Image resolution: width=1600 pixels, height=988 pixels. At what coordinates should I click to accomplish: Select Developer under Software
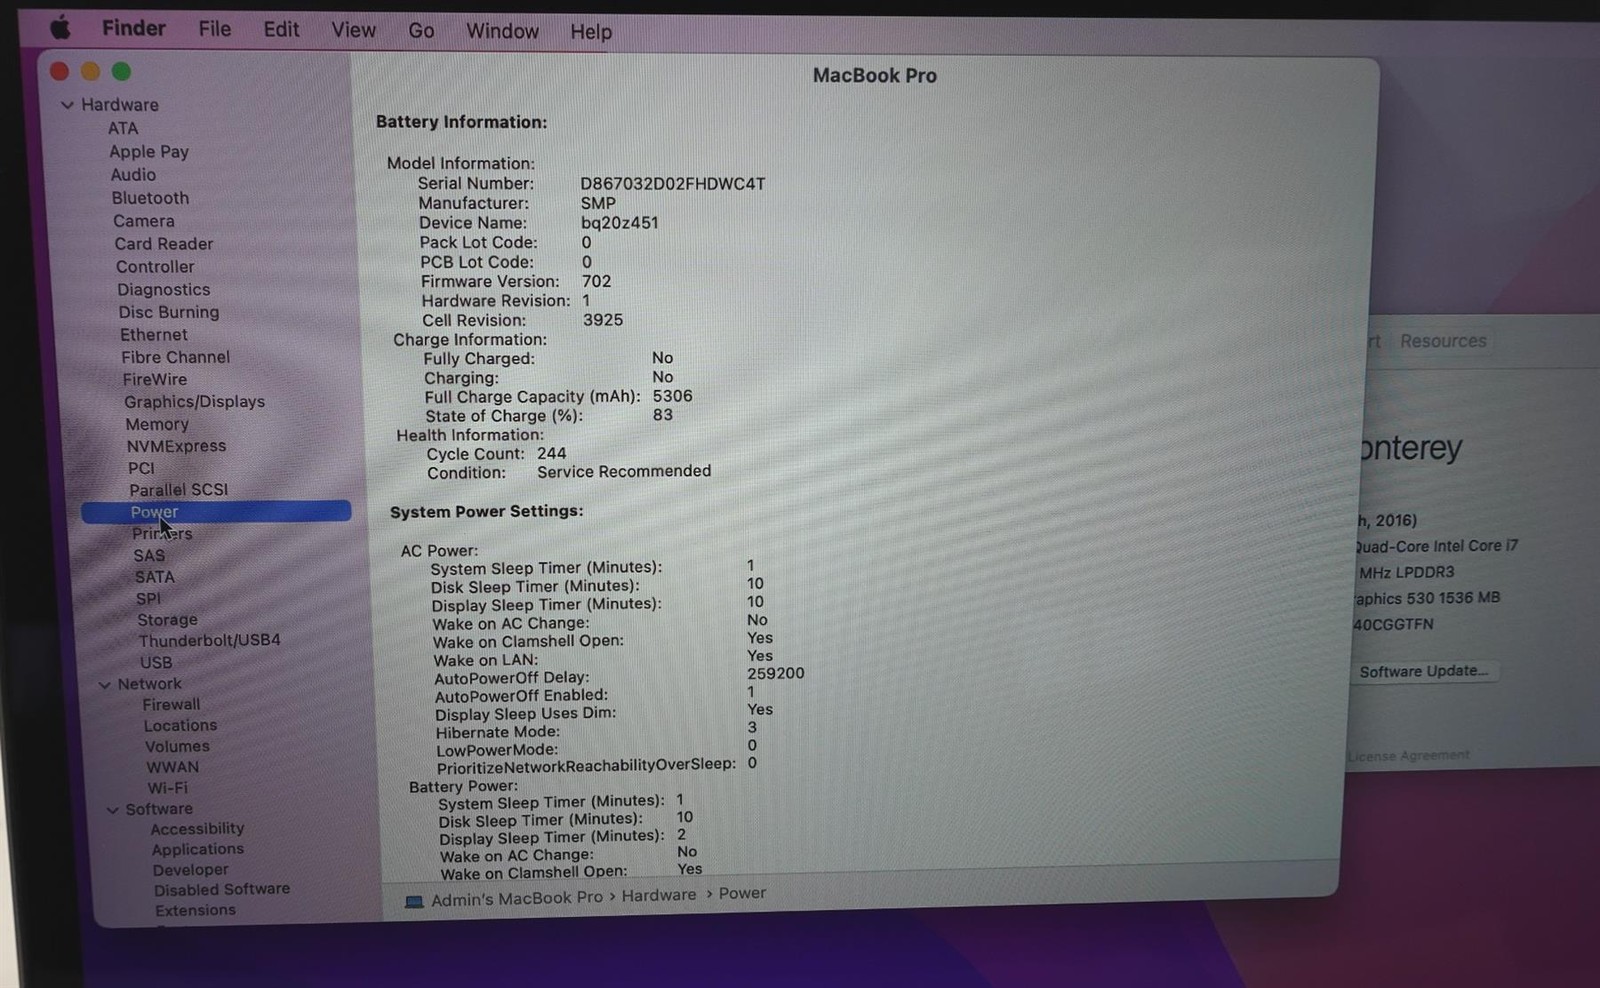(x=190, y=871)
